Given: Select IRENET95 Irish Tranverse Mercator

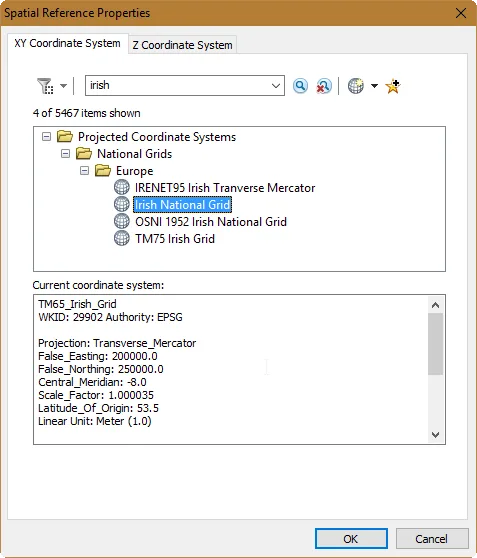Looking at the screenshot, I should click(225, 188).
